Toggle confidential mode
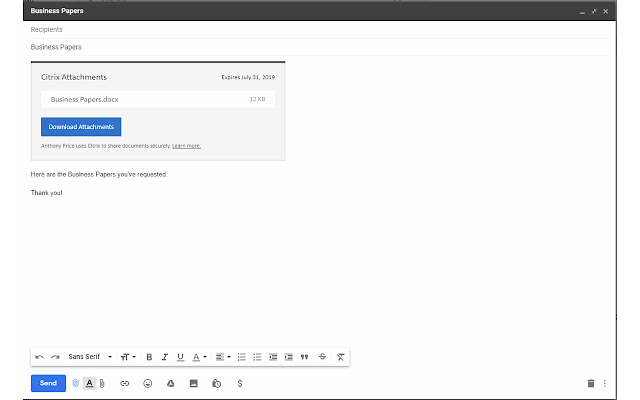 tap(217, 383)
